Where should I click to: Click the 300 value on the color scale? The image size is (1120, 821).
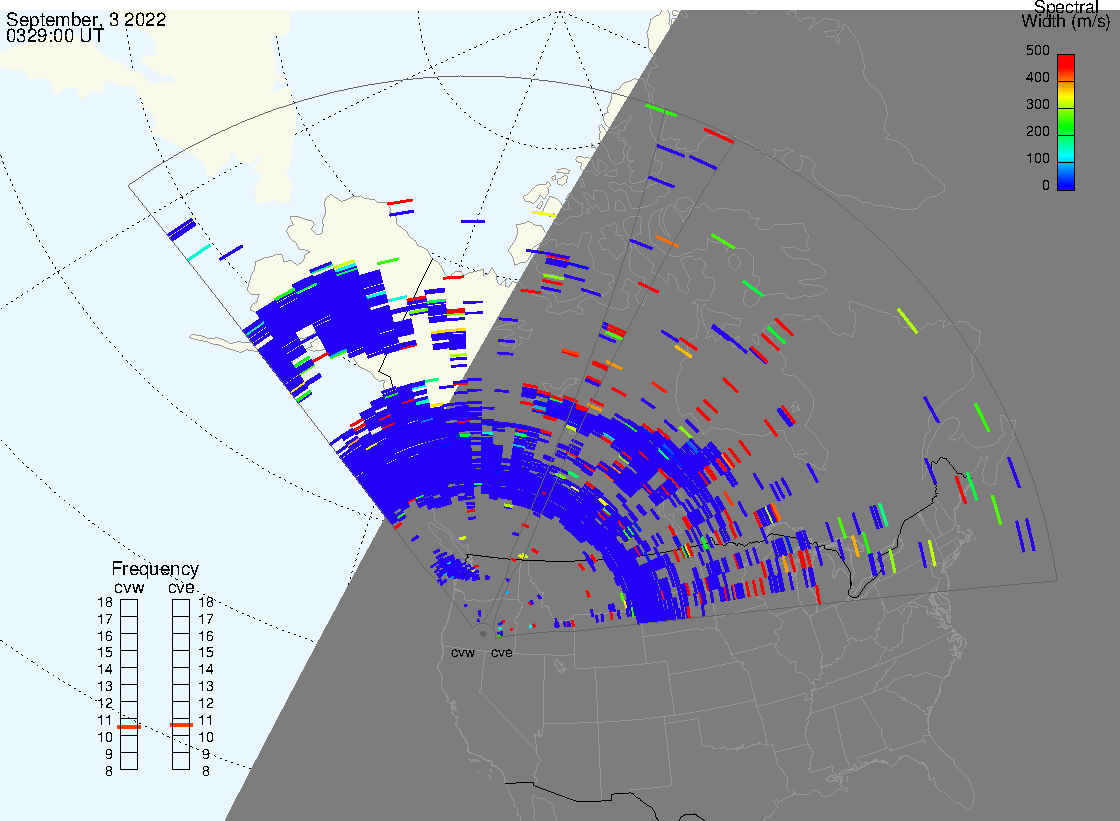1038,104
